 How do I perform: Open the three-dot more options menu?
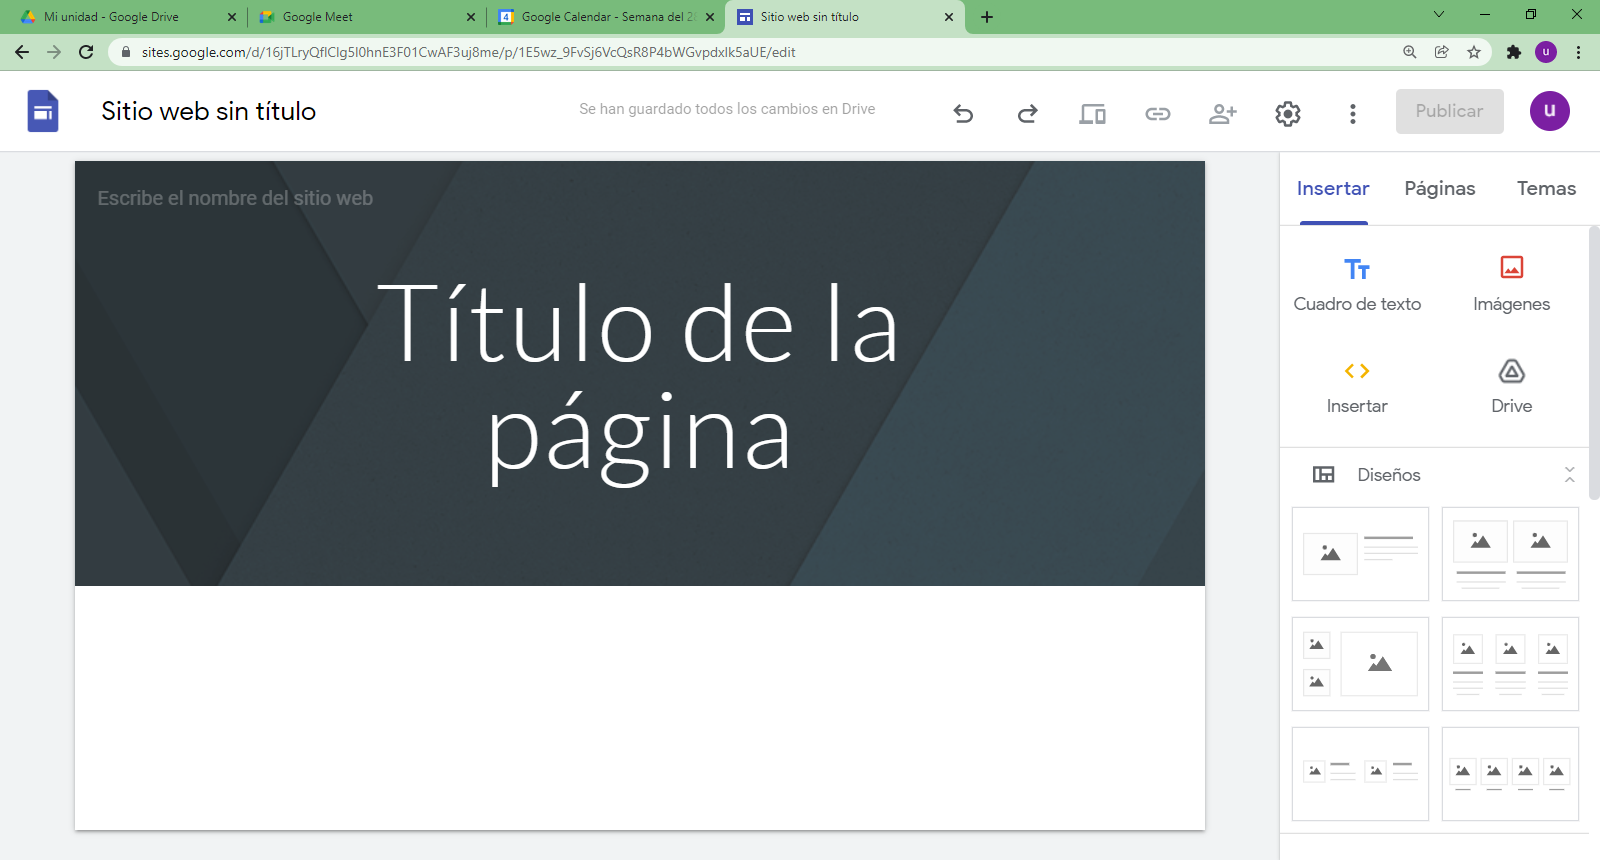(1353, 114)
